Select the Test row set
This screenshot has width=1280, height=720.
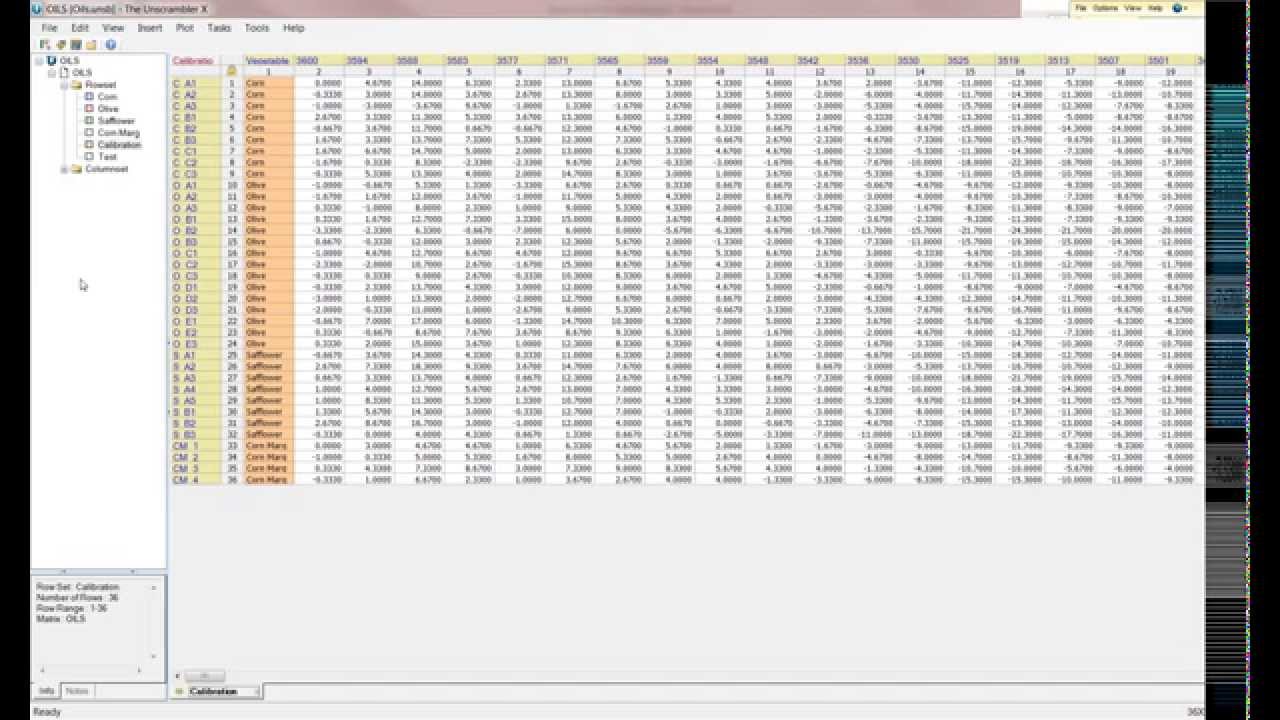[x=107, y=157]
